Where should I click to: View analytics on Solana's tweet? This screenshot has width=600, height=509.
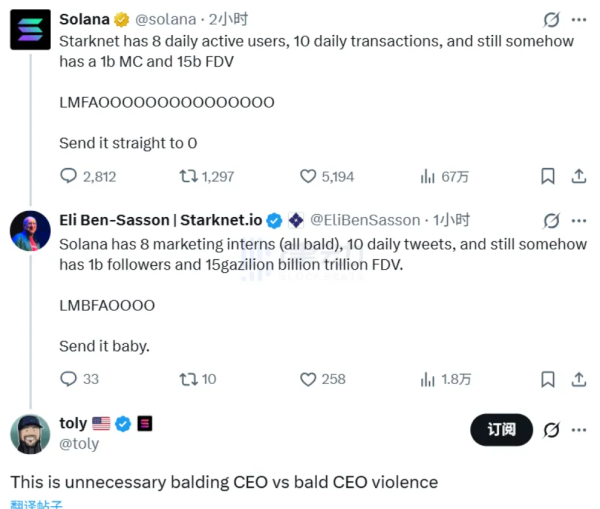point(427,176)
